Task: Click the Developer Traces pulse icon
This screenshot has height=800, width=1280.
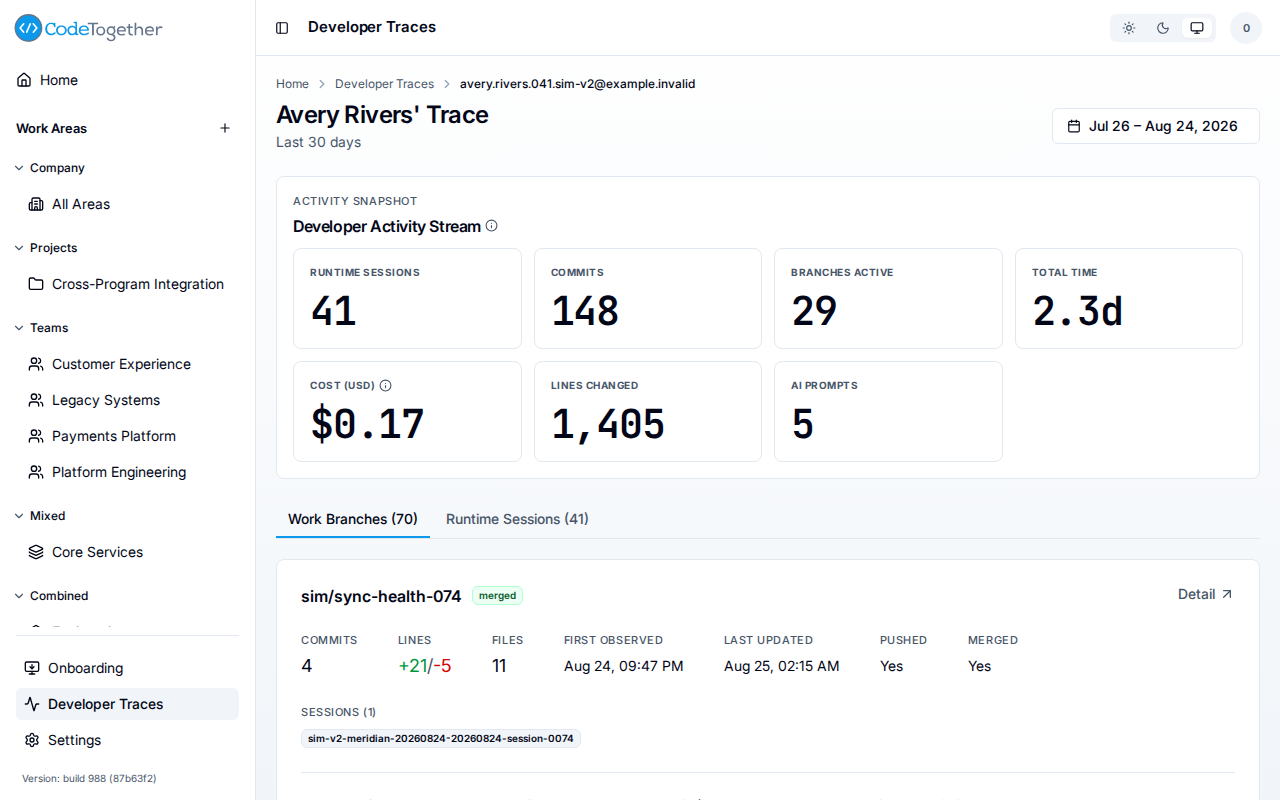Action: [32, 704]
